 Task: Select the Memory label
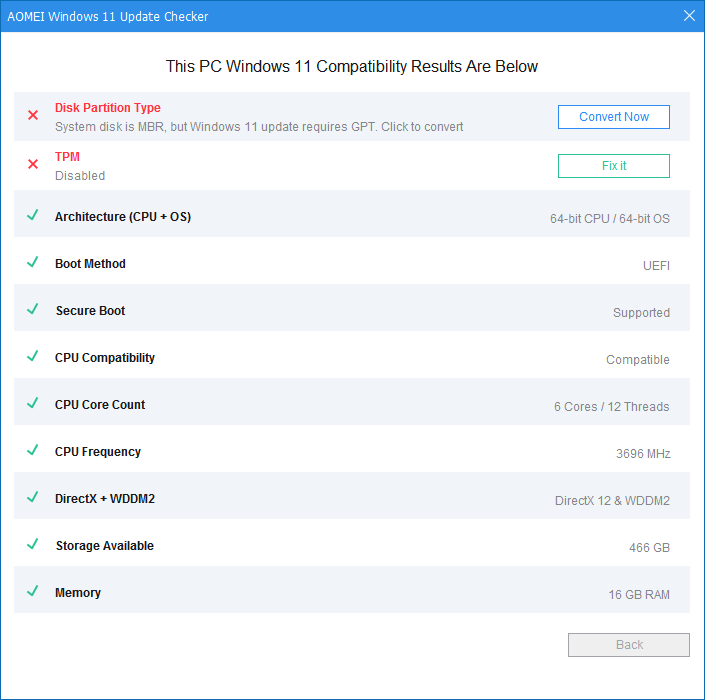click(x=78, y=593)
